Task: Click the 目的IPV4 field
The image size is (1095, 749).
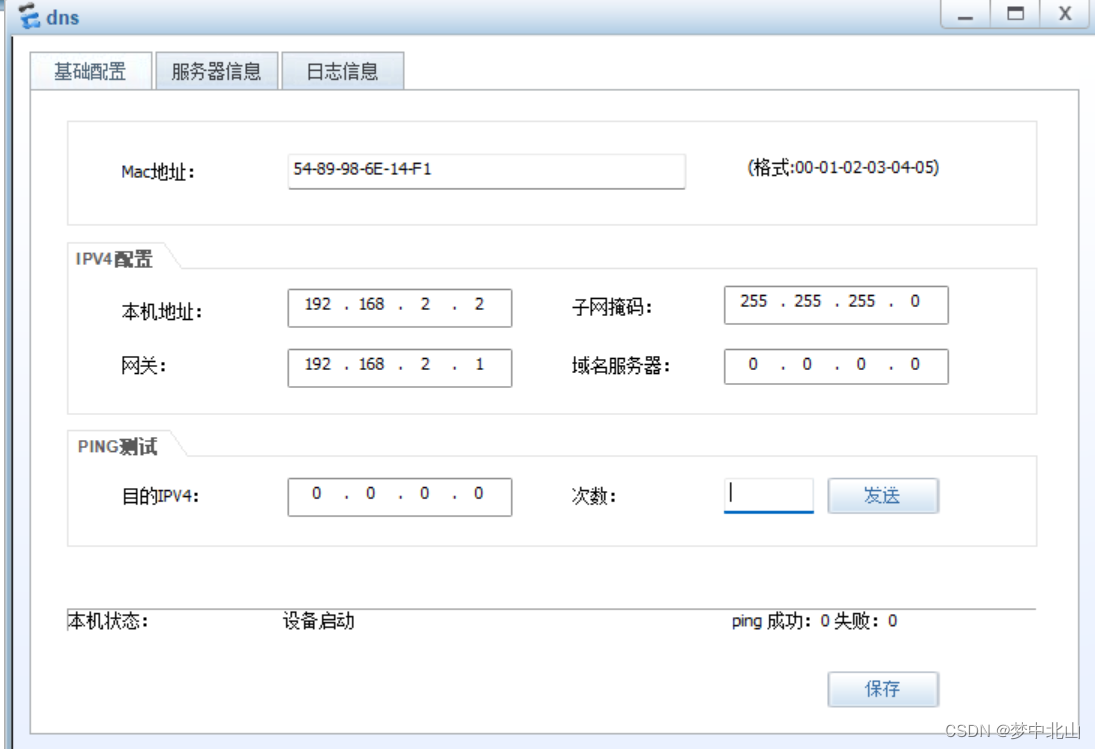Action: point(399,497)
